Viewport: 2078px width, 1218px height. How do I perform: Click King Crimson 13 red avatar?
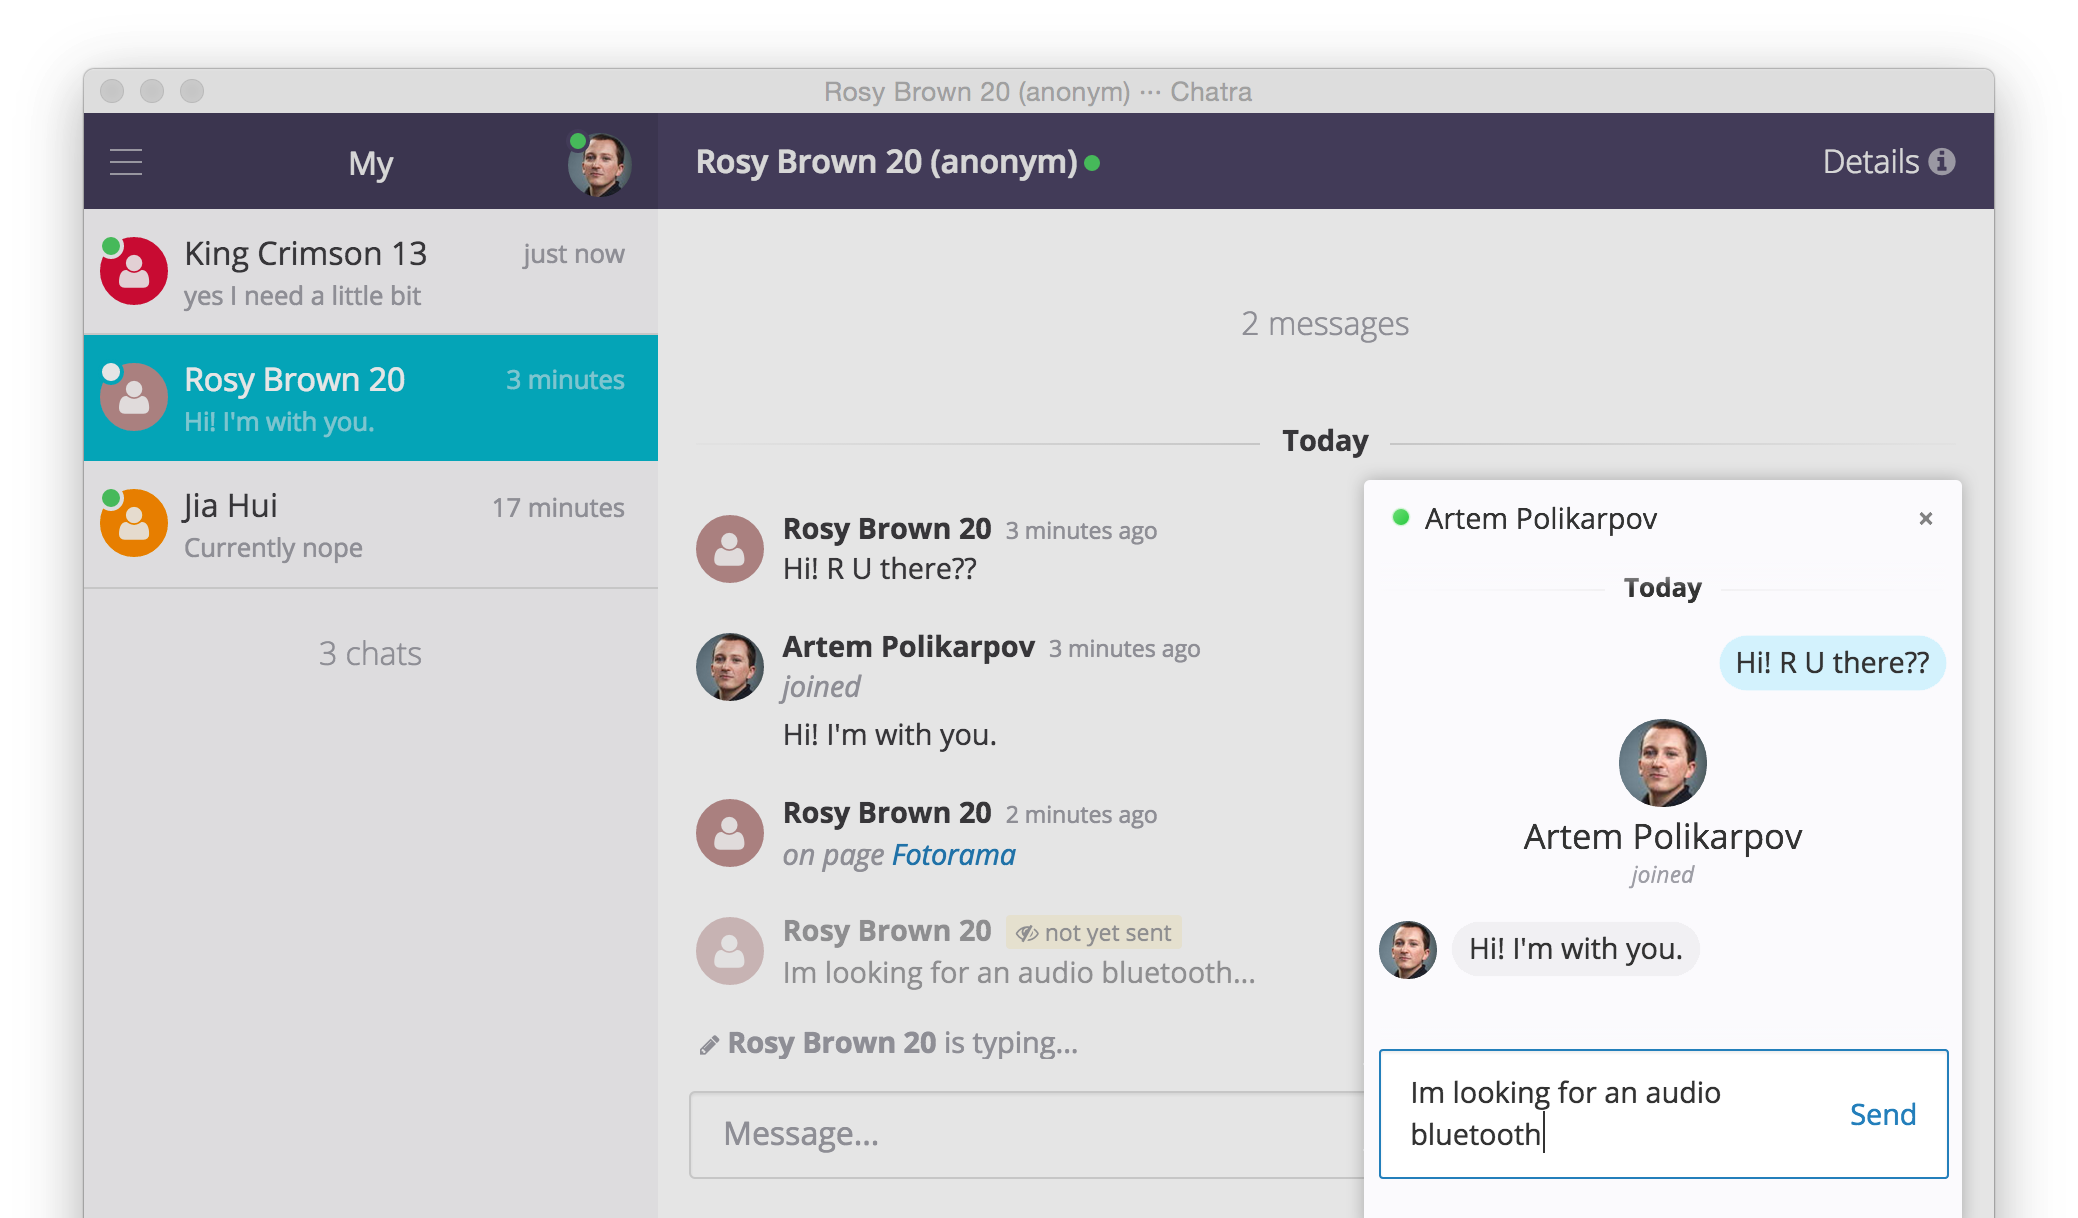134,271
